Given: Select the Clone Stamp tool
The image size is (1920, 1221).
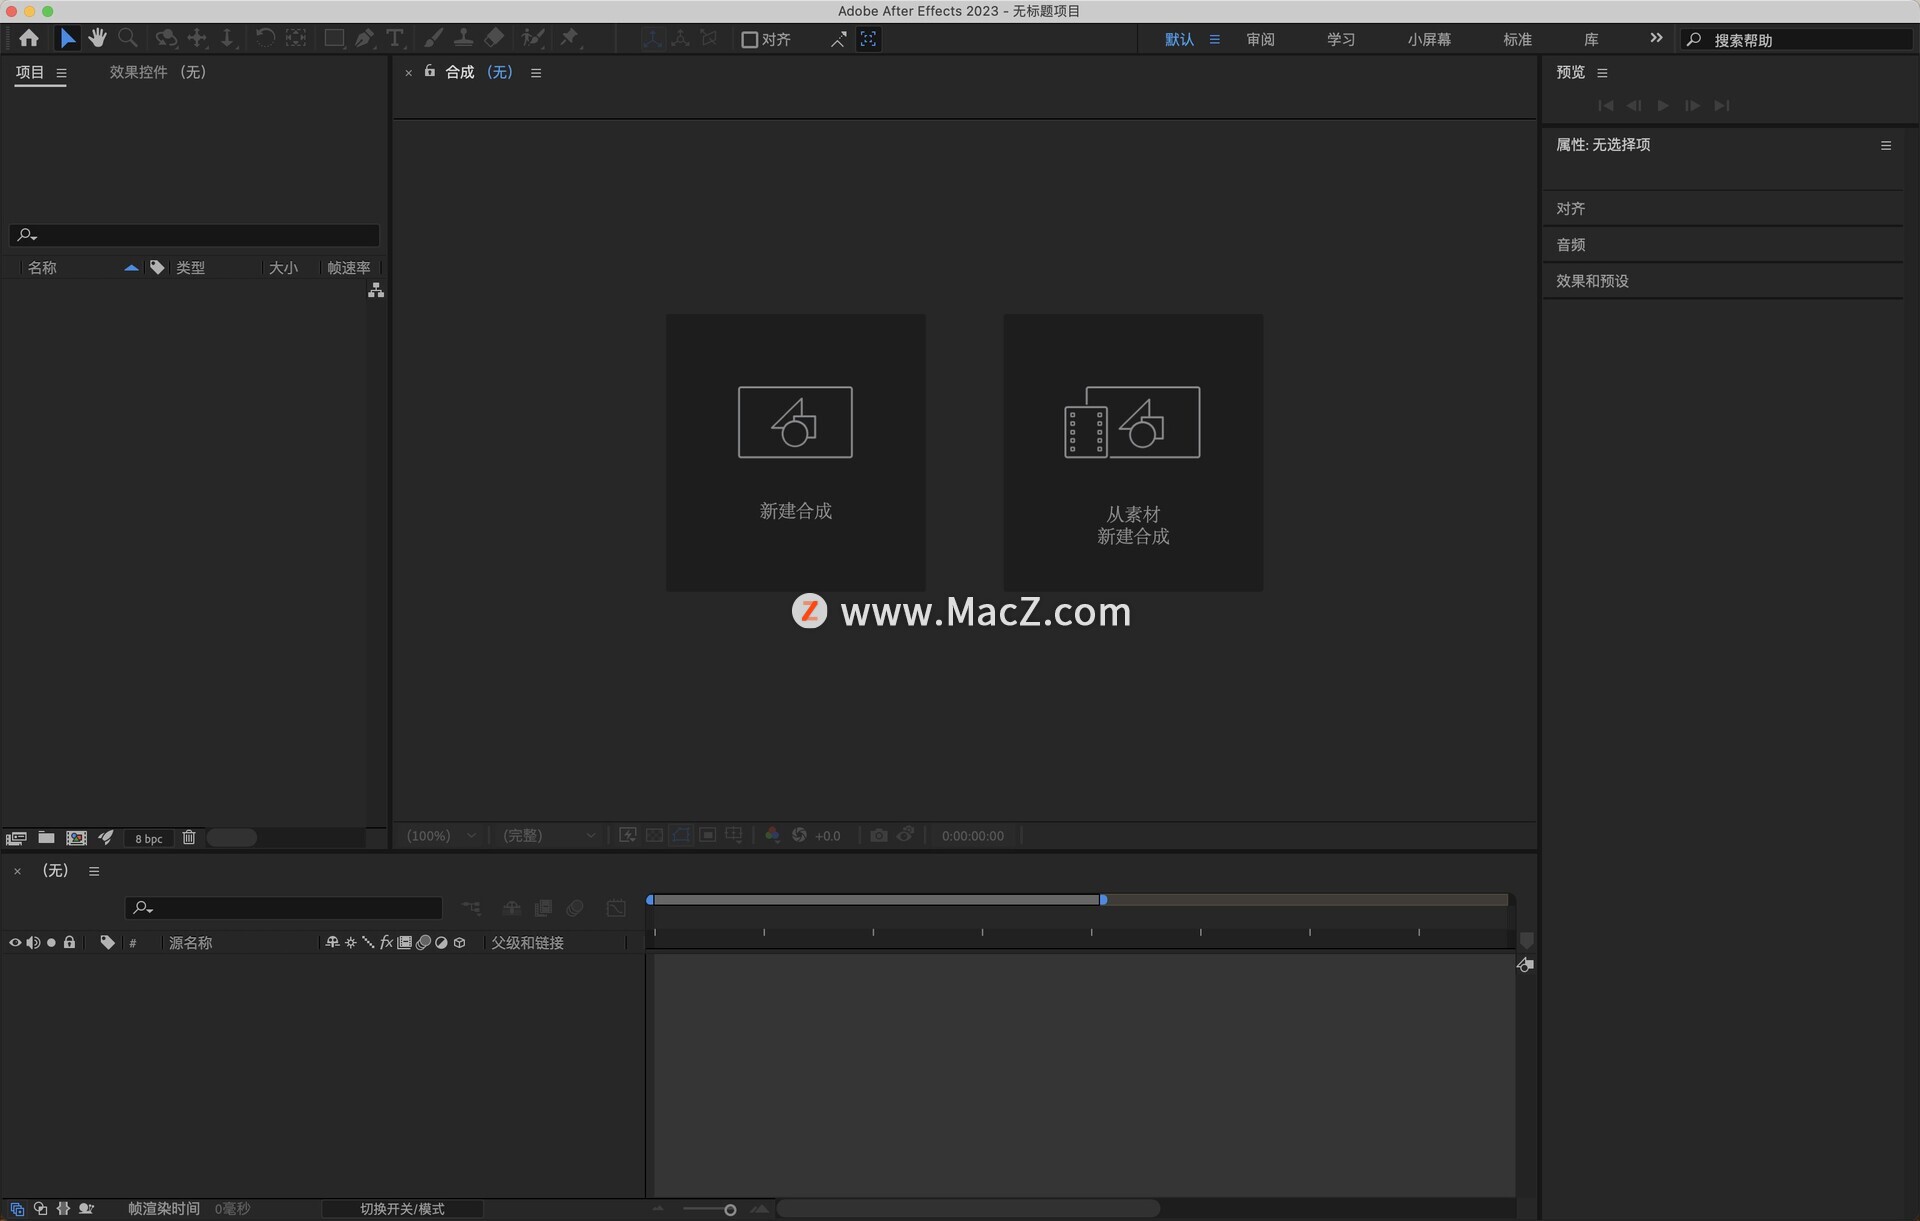Looking at the screenshot, I should coord(464,38).
